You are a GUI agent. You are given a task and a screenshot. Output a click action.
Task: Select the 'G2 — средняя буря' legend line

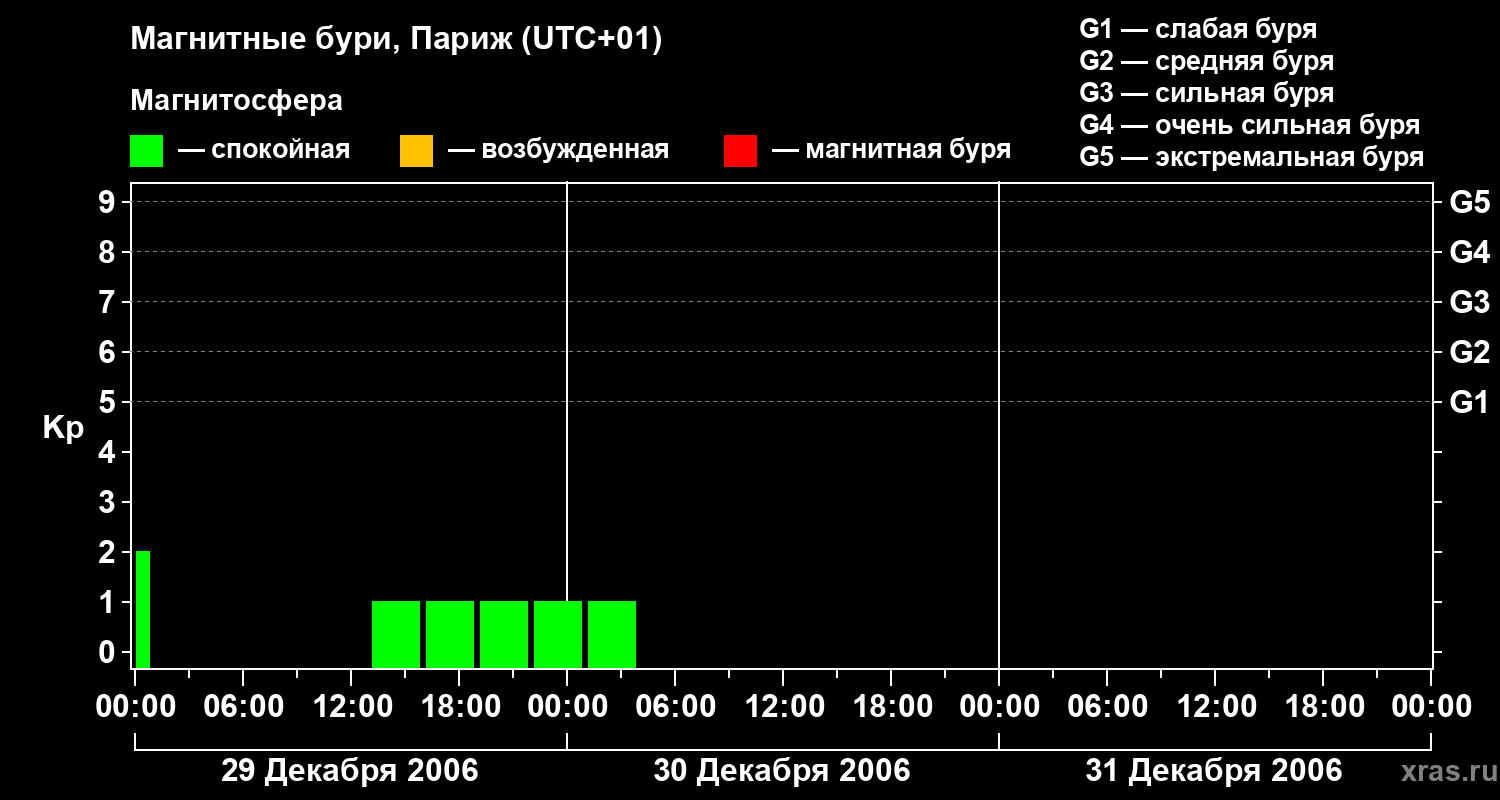click(x=1207, y=61)
